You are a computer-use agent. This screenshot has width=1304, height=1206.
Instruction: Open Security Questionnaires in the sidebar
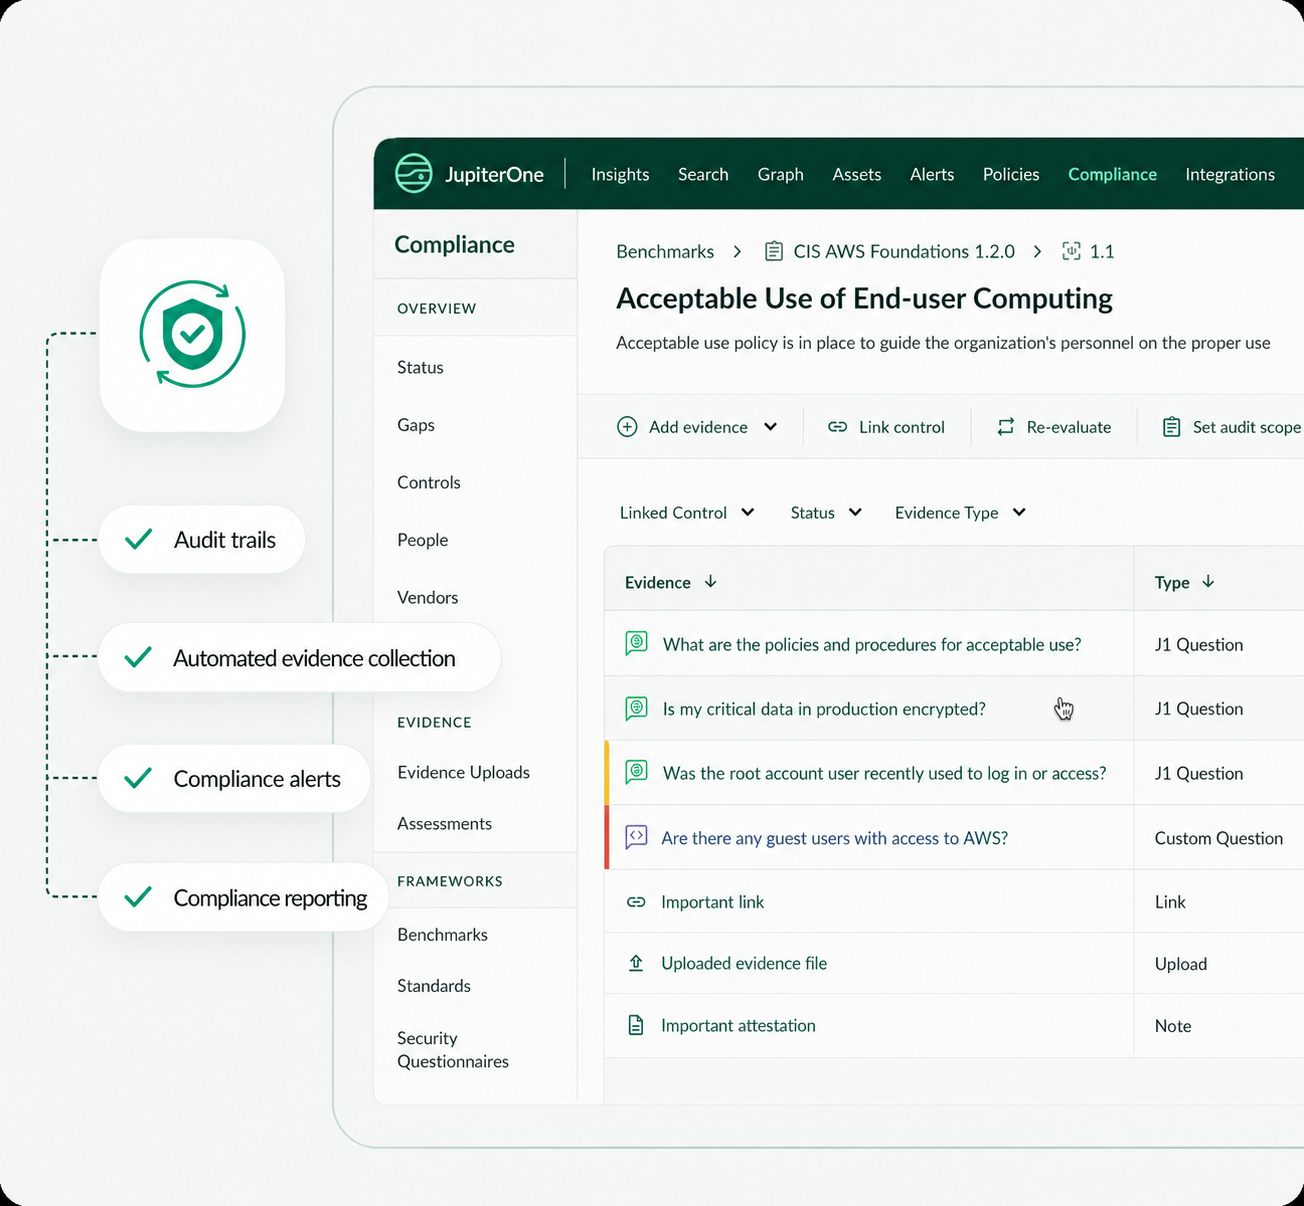[453, 1049]
